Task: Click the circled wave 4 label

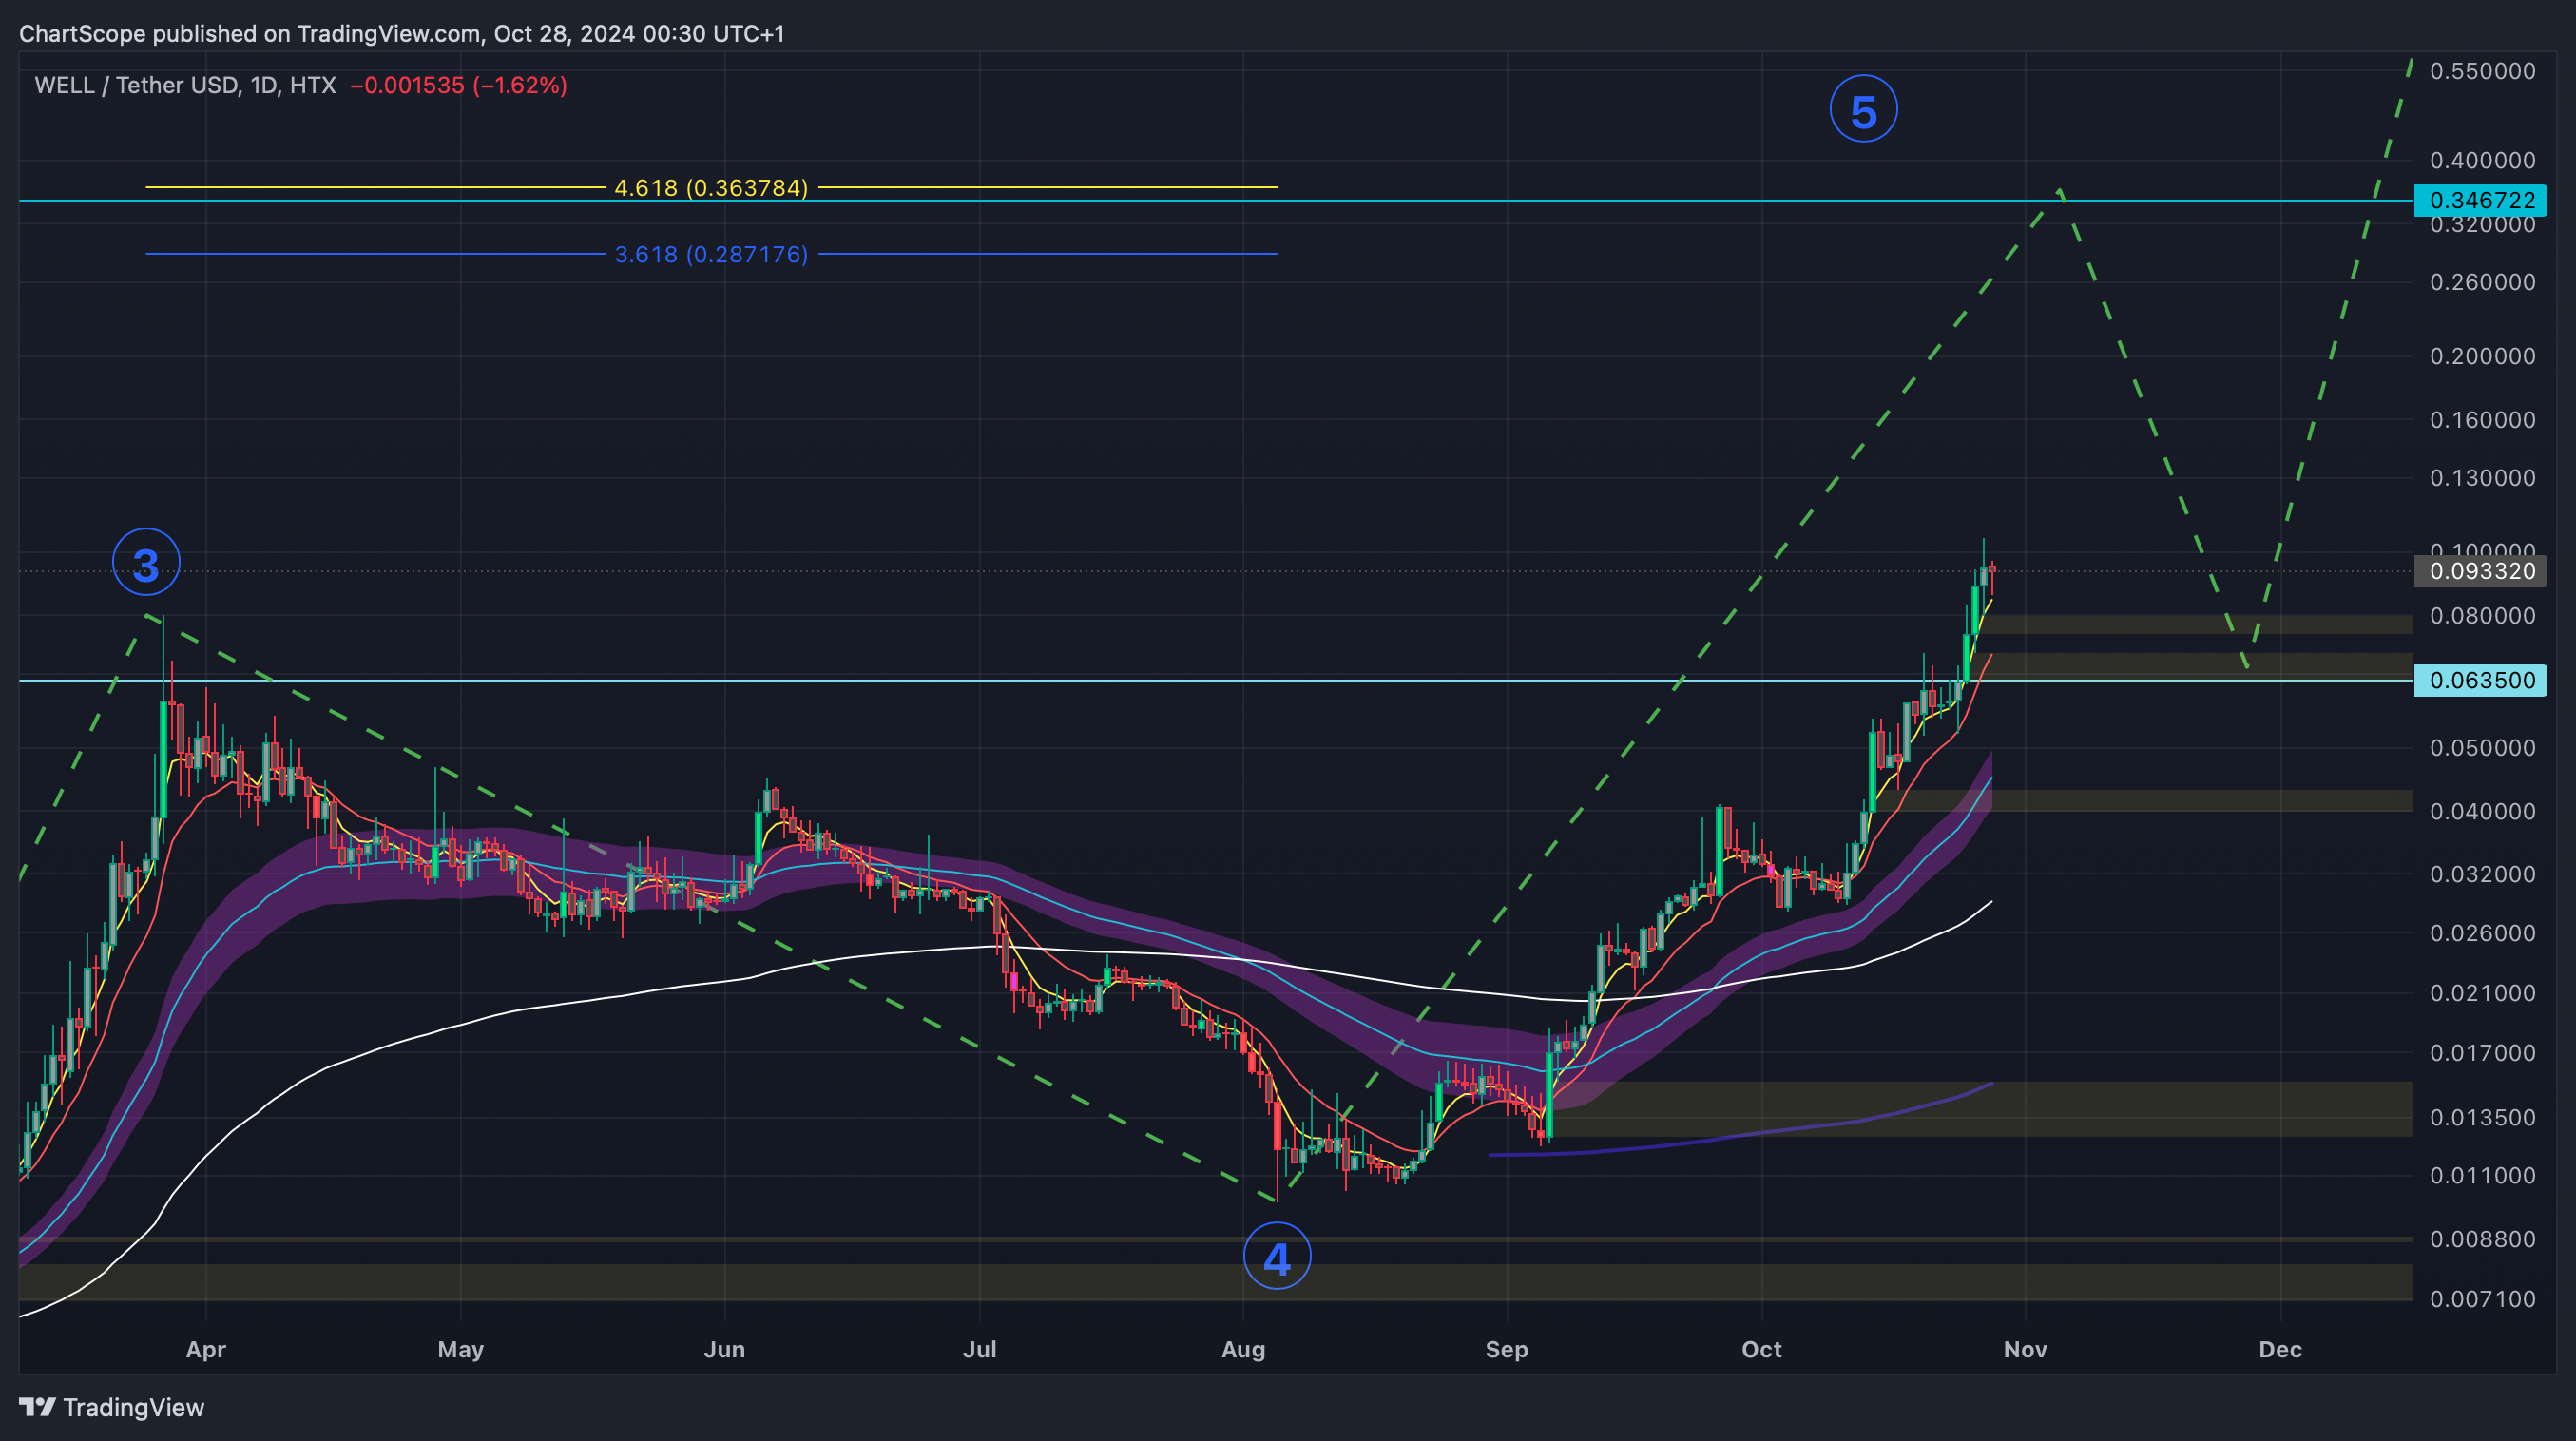Action: point(1277,1256)
